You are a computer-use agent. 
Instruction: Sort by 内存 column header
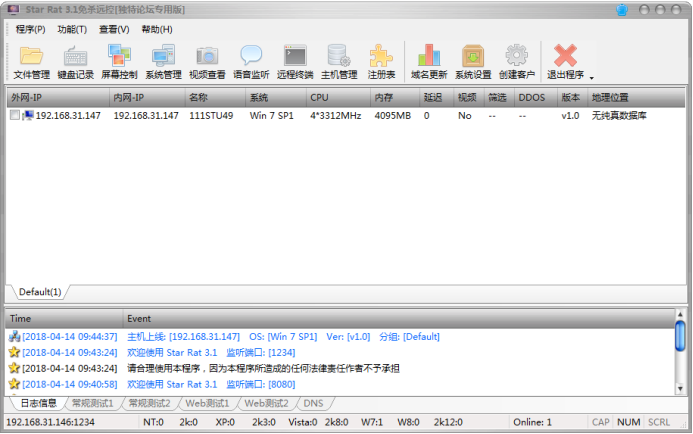pyautogui.click(x=395, y=97)
